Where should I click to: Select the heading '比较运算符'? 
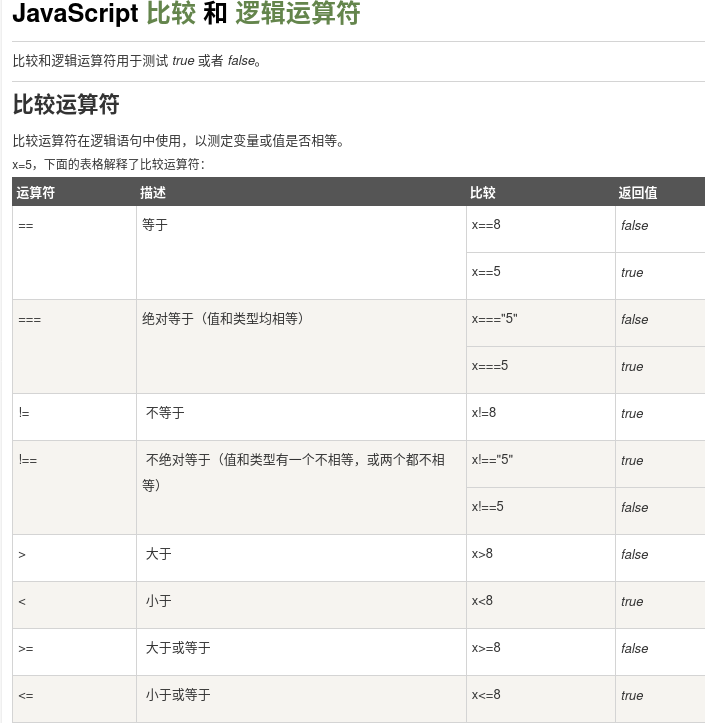(66, 104)
